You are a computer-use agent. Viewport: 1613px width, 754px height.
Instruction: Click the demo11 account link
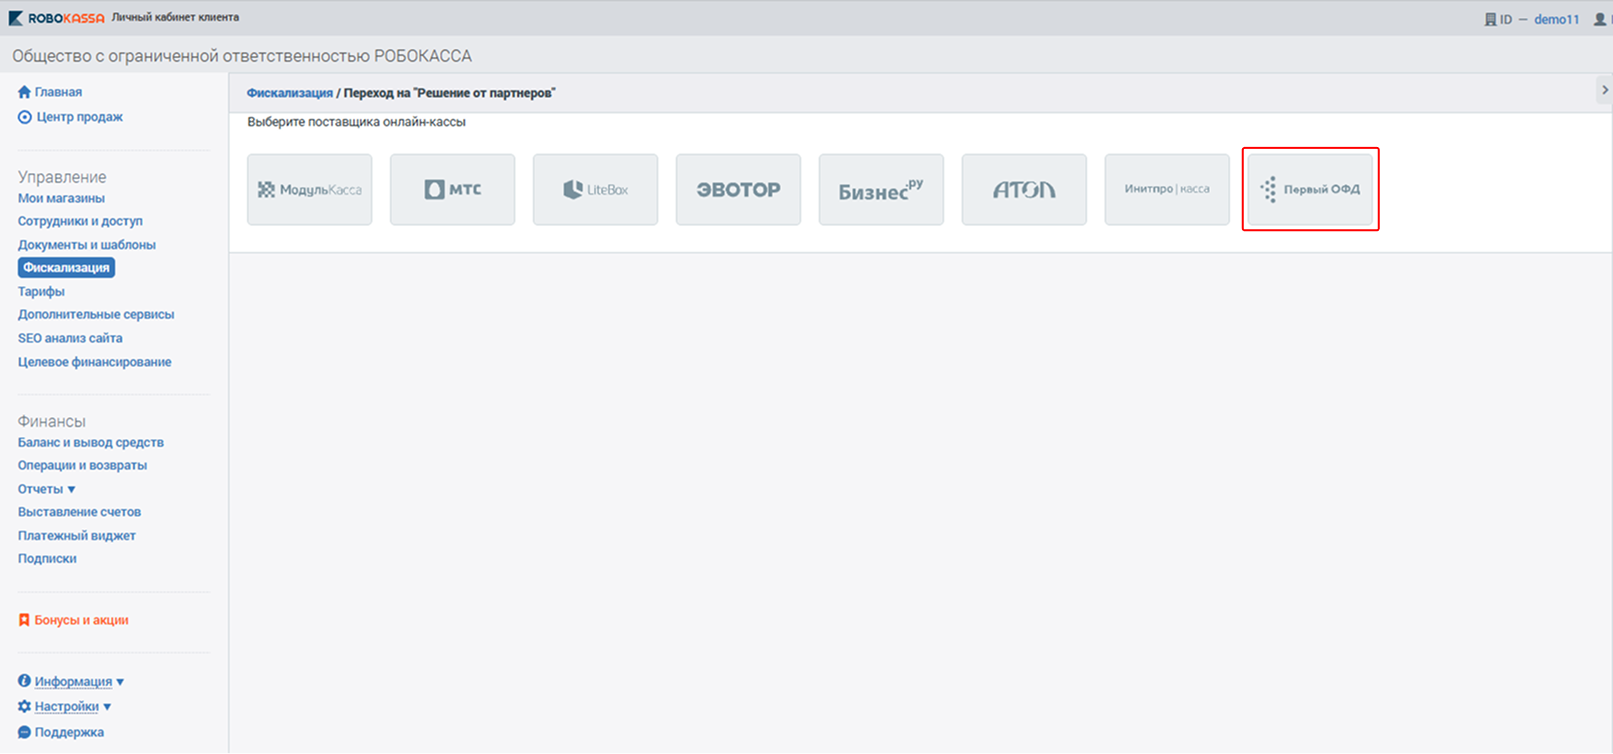1557,19
